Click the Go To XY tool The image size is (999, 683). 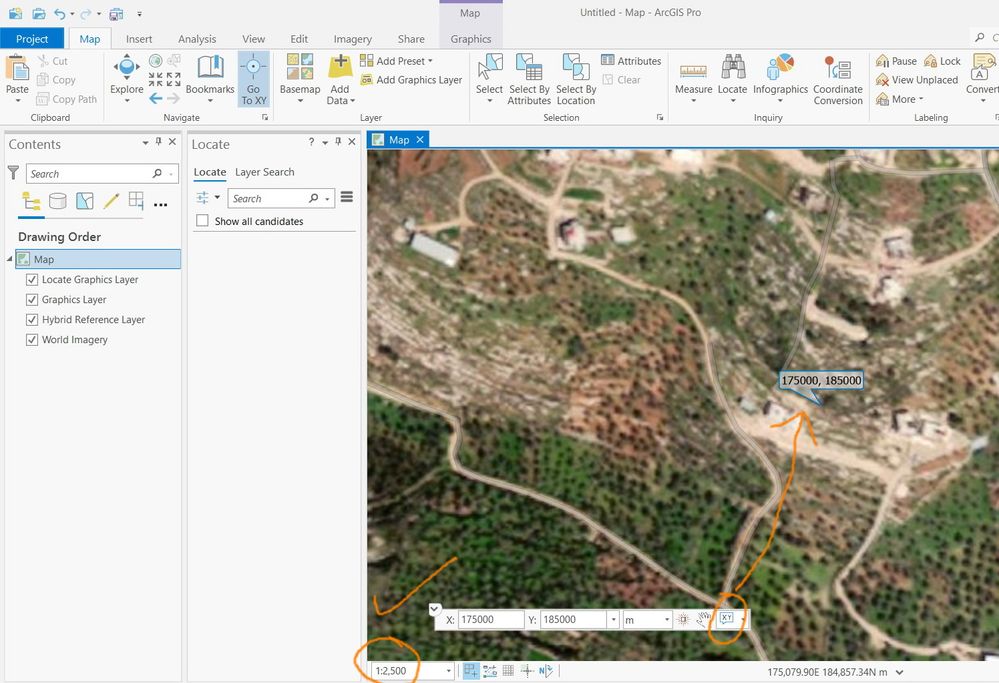pos(253,79)
